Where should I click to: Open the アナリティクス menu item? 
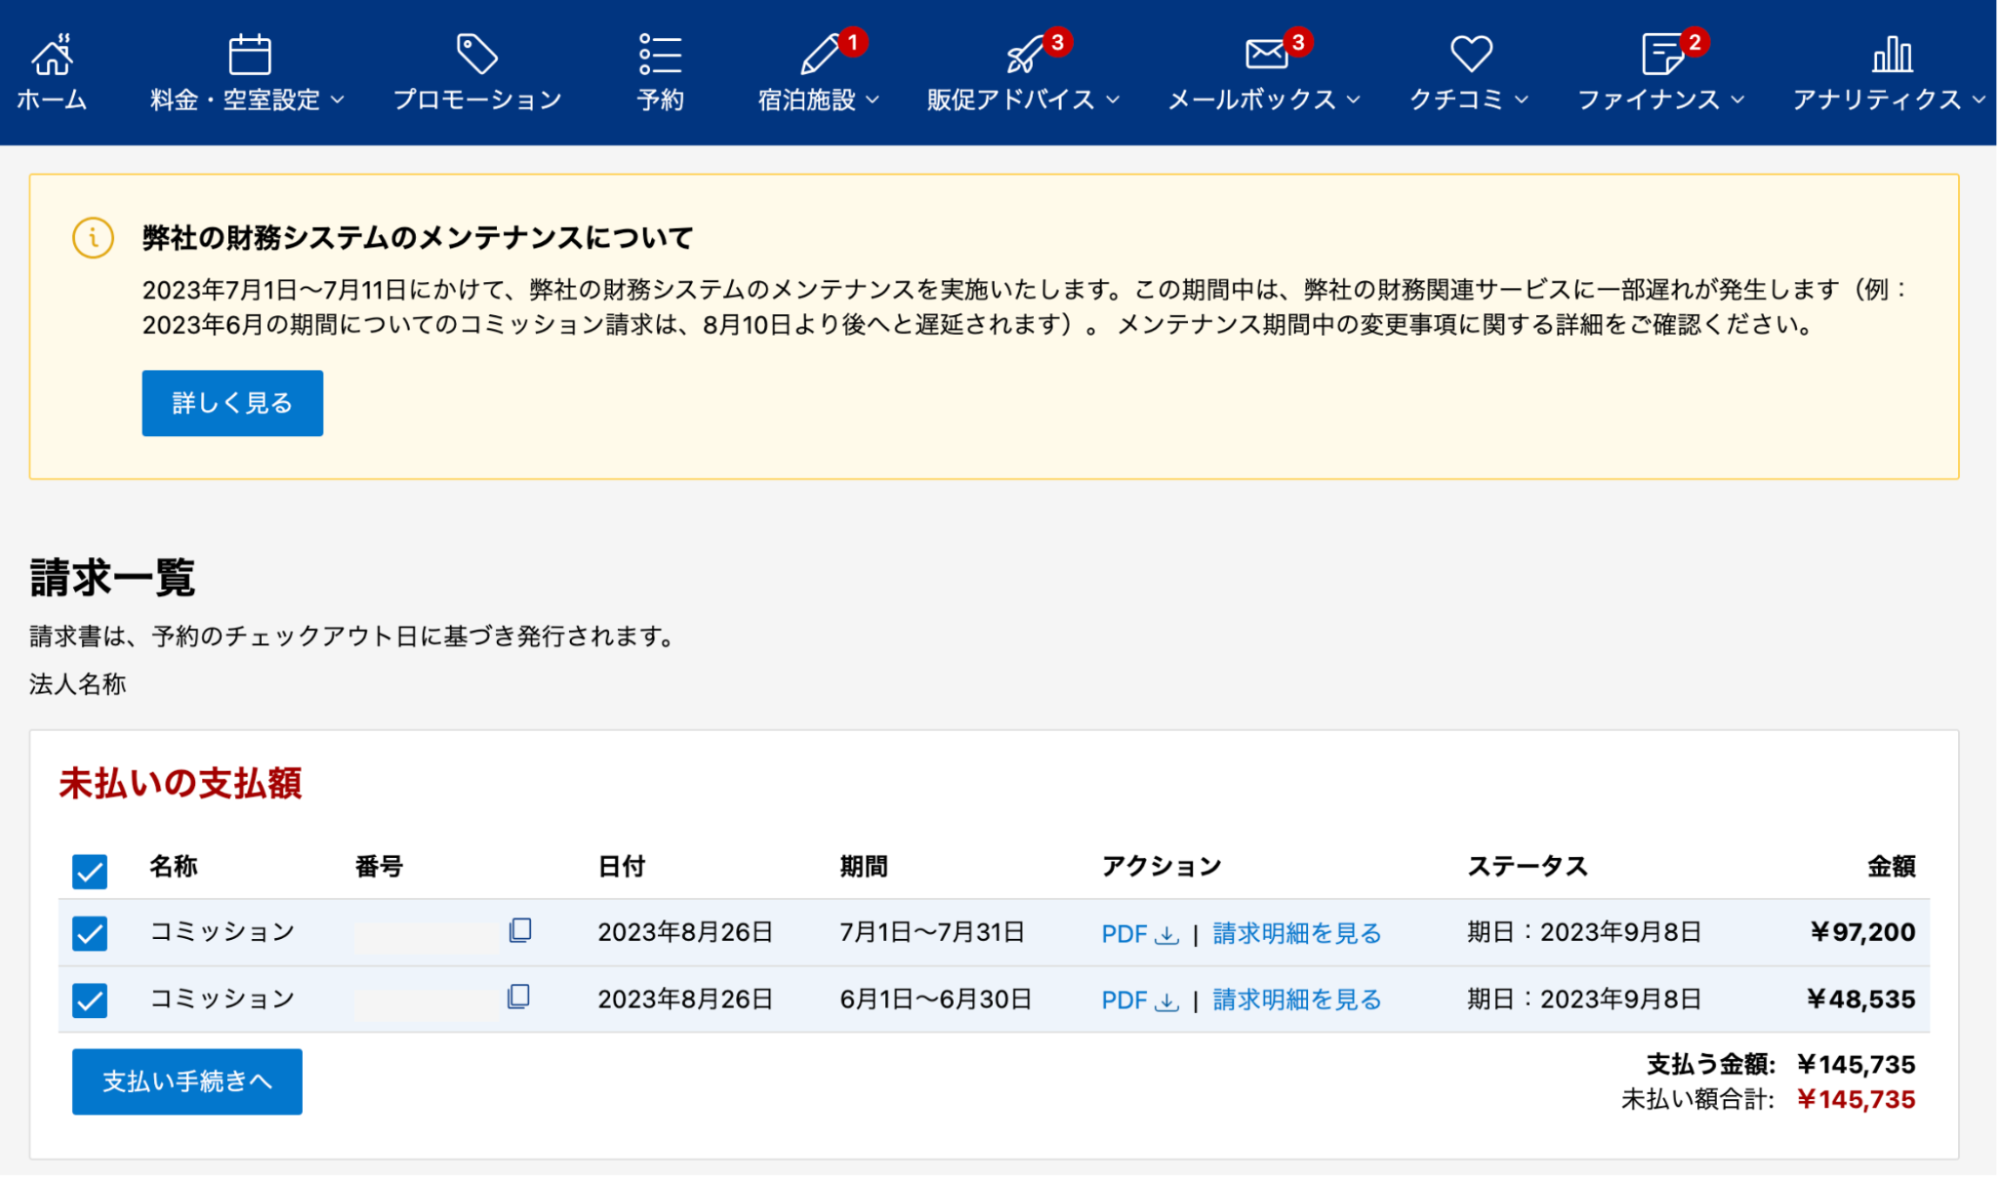[1877, 99]
